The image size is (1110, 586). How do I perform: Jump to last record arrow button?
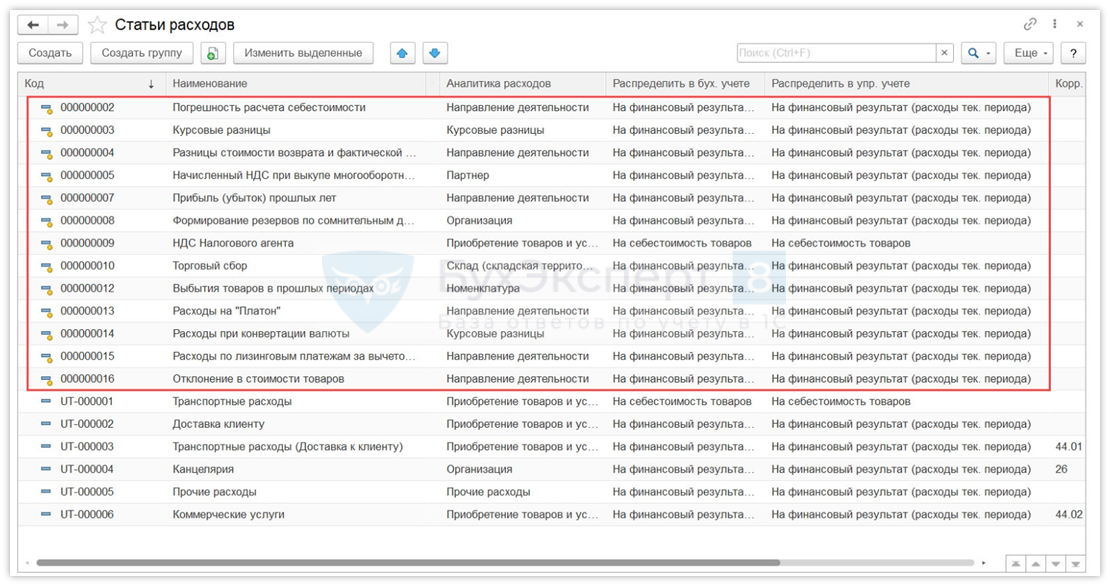click(1075, 564)
